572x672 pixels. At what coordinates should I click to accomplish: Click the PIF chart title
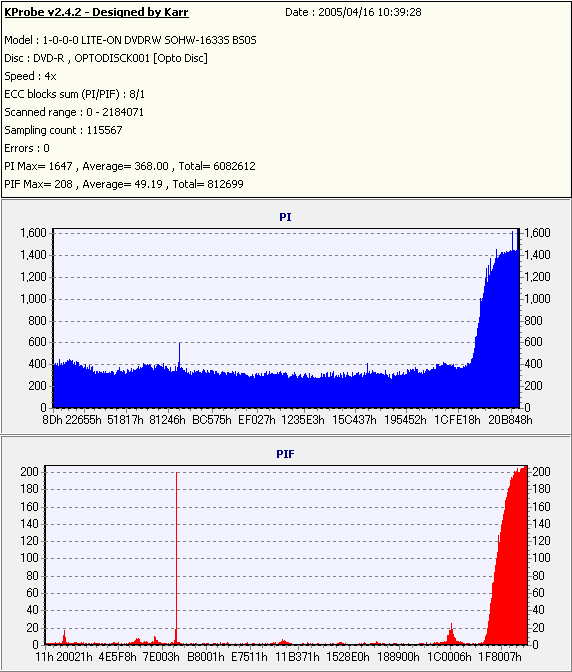pyautogui.click(x=285, y=454)
